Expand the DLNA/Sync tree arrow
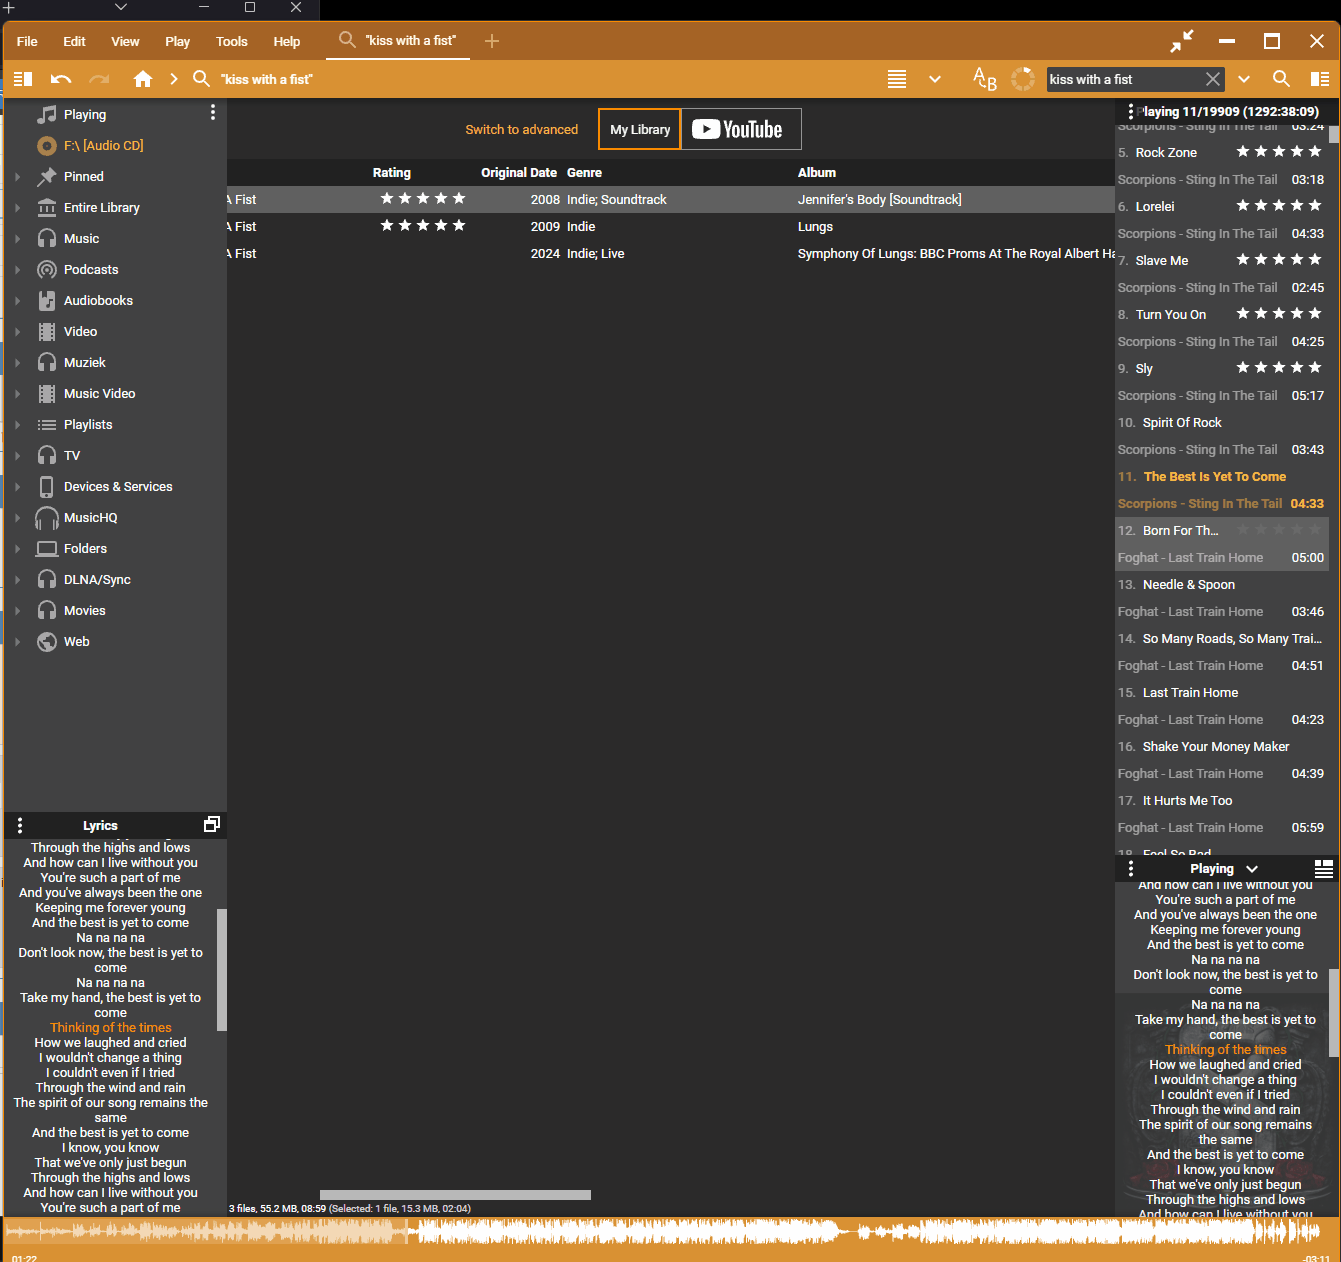 [18, 579]
